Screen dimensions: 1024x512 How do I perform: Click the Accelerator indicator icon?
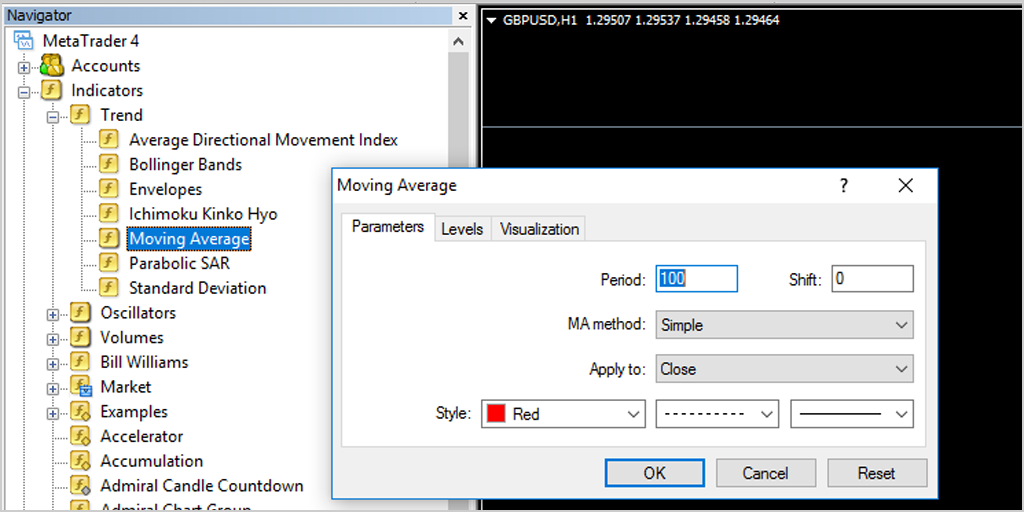81,437
